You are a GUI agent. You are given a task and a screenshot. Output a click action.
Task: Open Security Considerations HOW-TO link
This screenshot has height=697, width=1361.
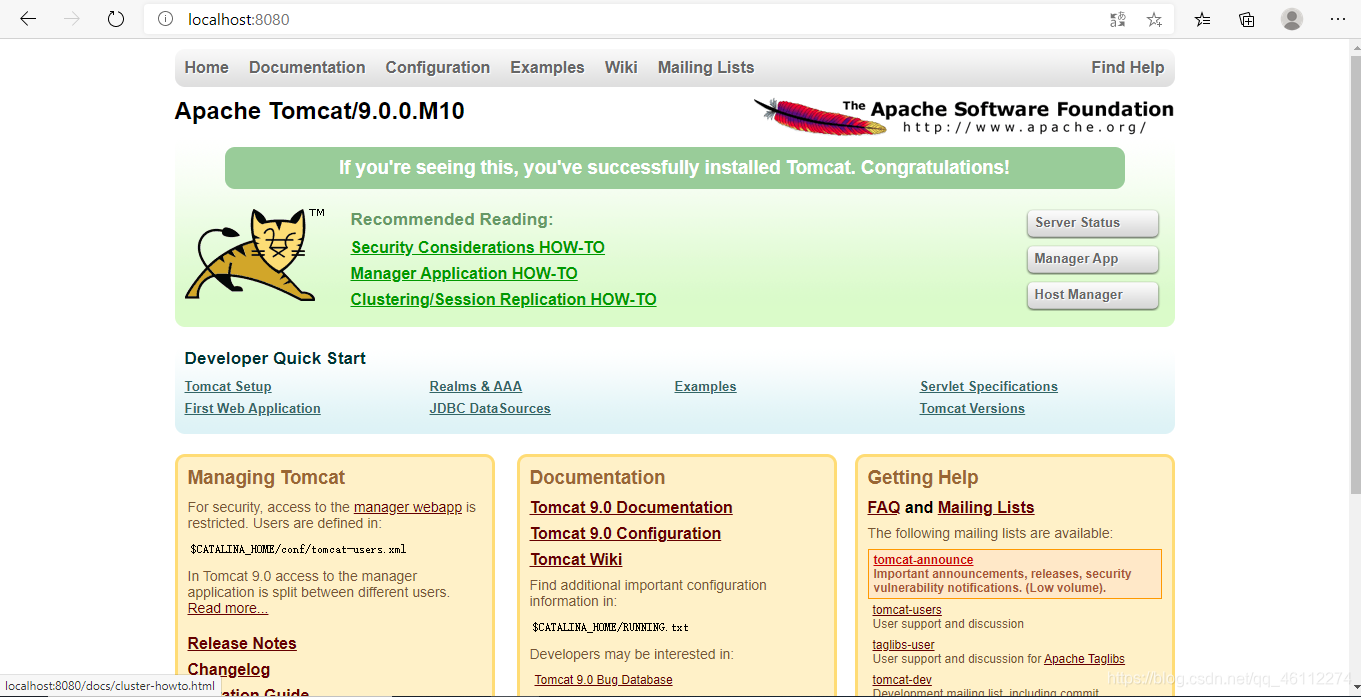[x=478, y=247]
